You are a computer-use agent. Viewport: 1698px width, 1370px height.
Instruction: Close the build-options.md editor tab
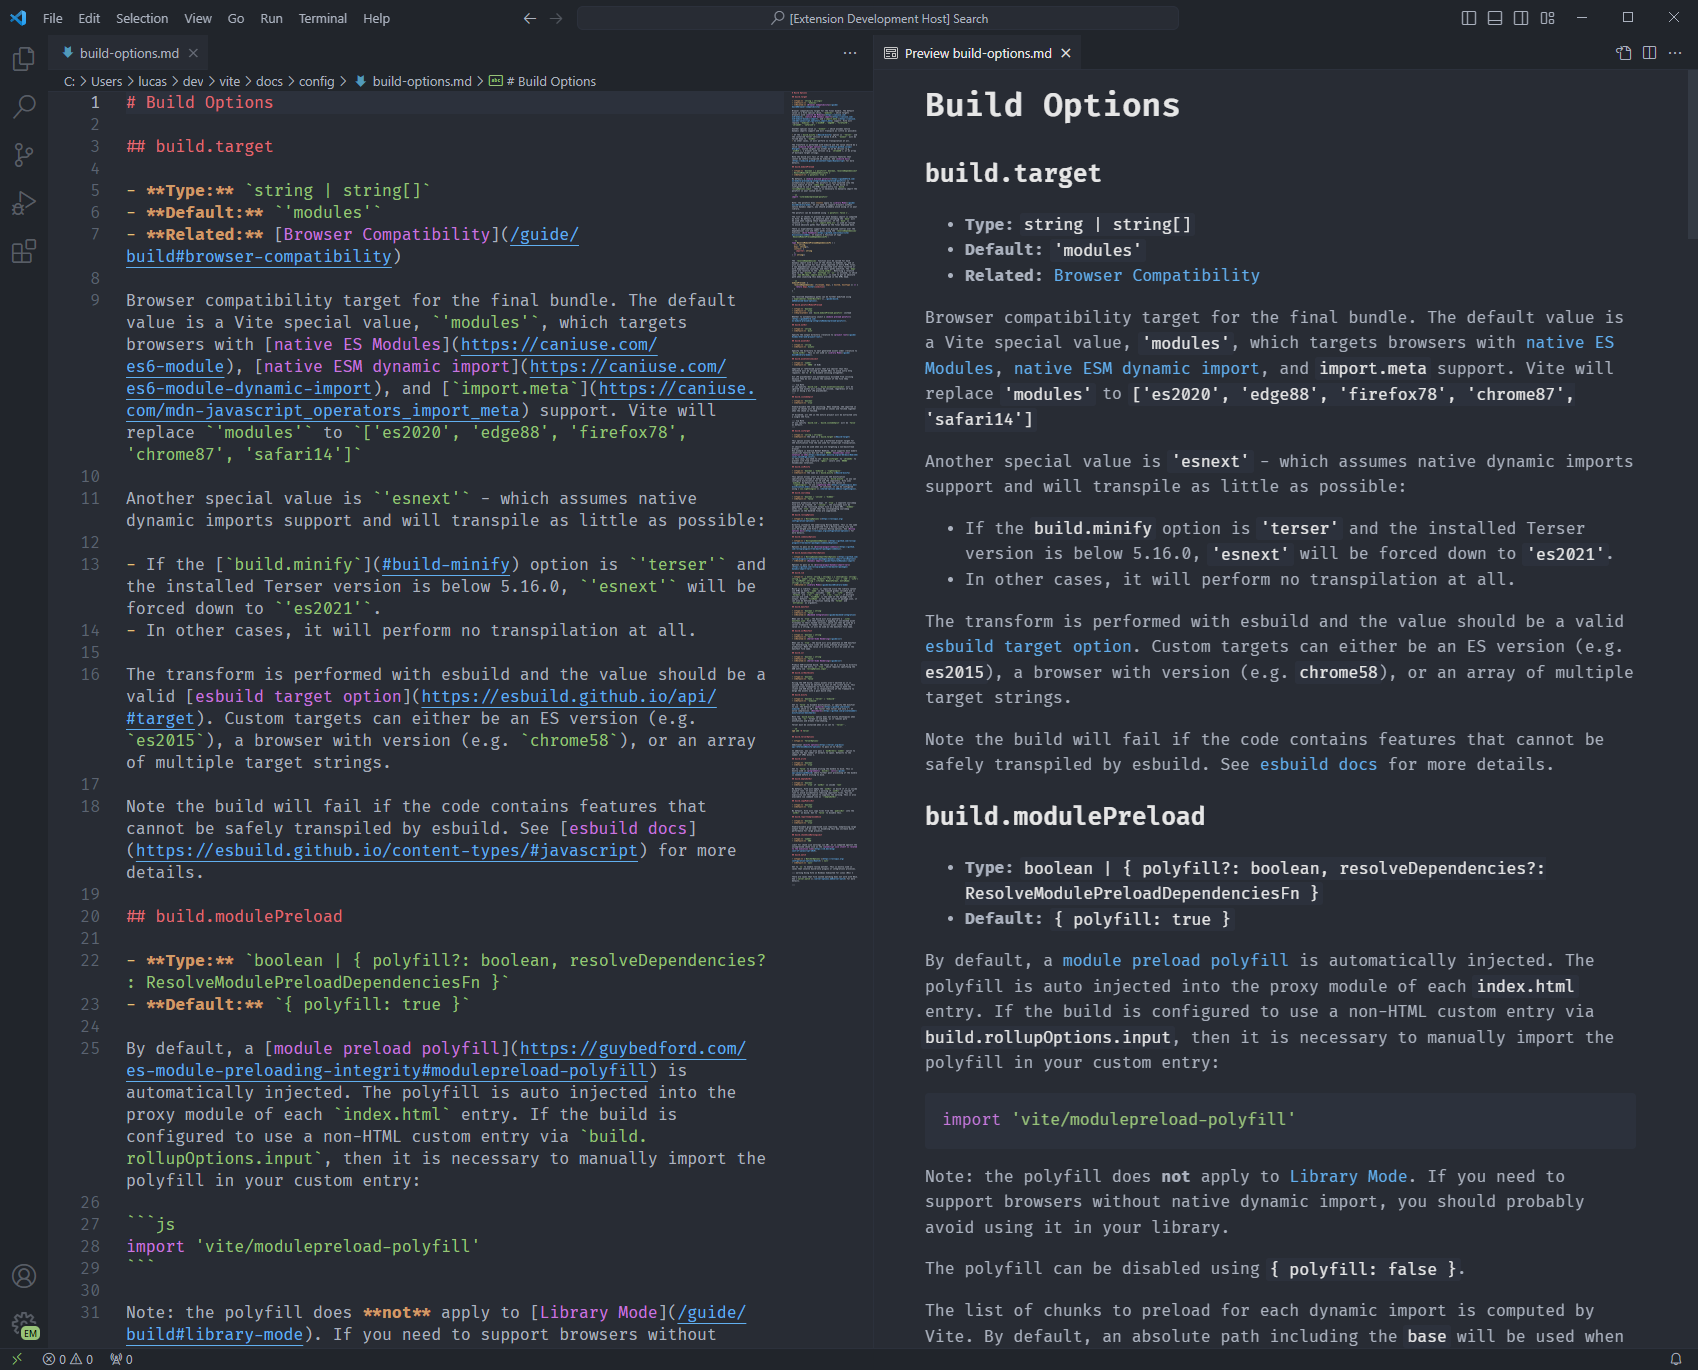coord(193,53)
